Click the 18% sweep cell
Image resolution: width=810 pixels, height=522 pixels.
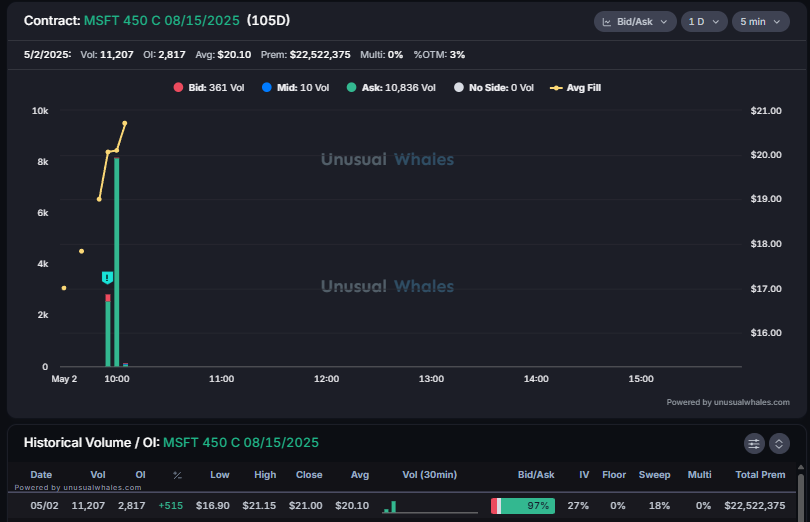click(x=660, y=505)
